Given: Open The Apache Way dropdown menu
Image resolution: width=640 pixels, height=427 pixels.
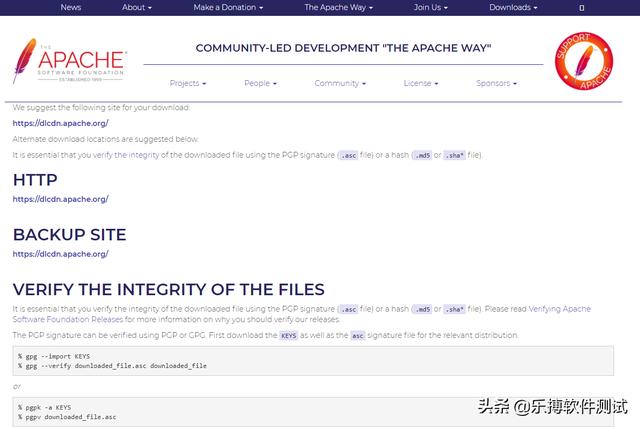Looking at the screenshot, I should coord(338,7).
